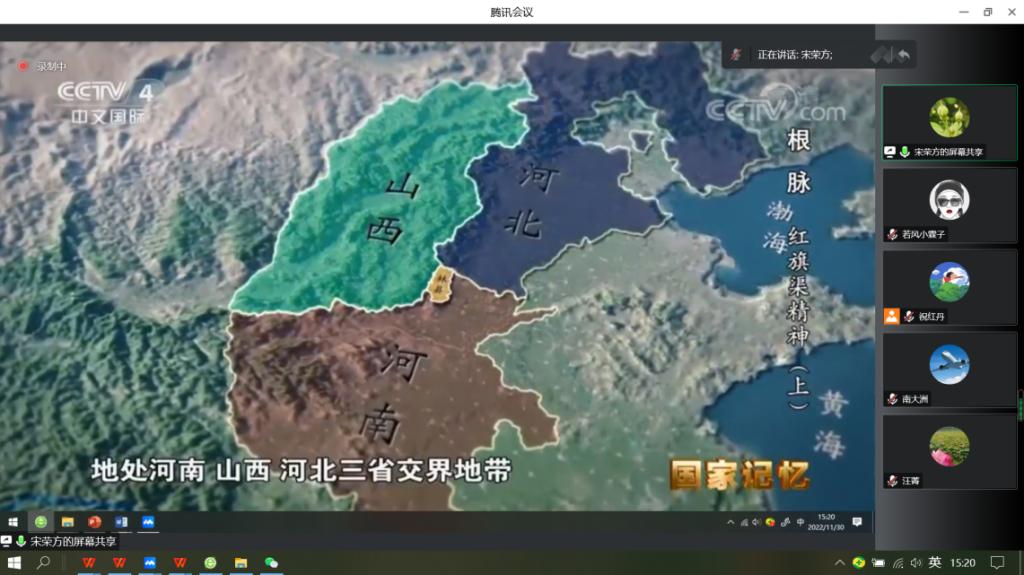Select 汪菁 participant tile
This screenshot has height=575, width=1024.
click(x=949, y=451)
